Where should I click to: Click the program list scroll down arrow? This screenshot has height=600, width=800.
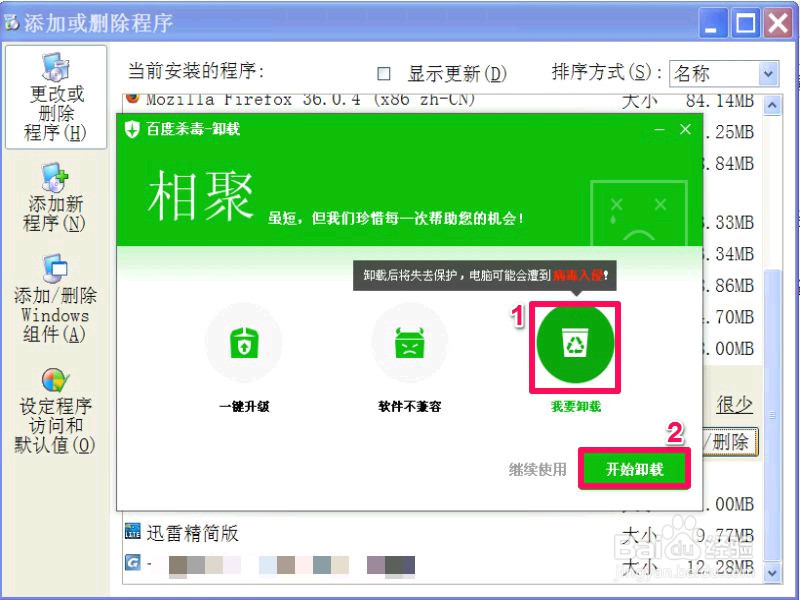pos(772,572)
